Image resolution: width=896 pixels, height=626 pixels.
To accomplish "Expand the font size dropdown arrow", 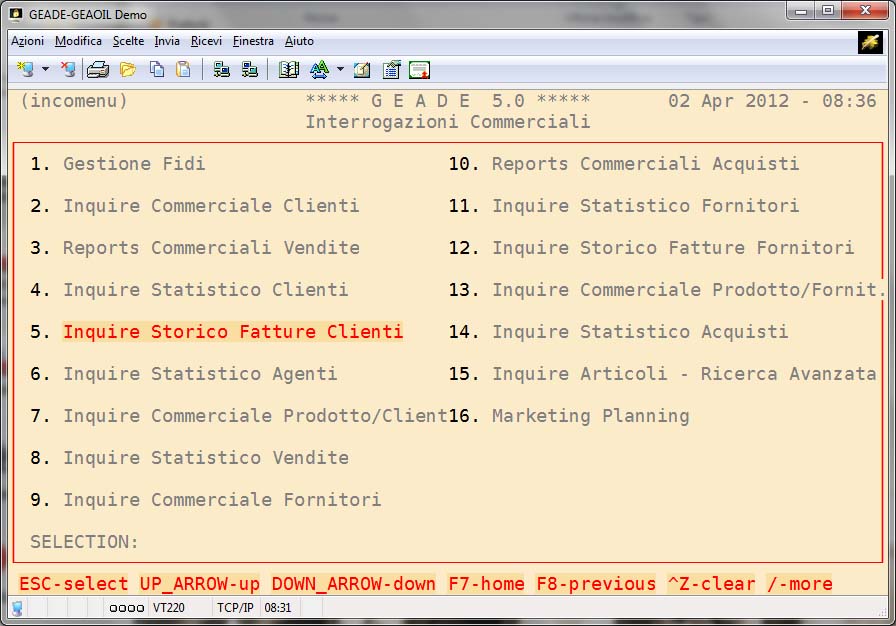I will tap(340, 70).
